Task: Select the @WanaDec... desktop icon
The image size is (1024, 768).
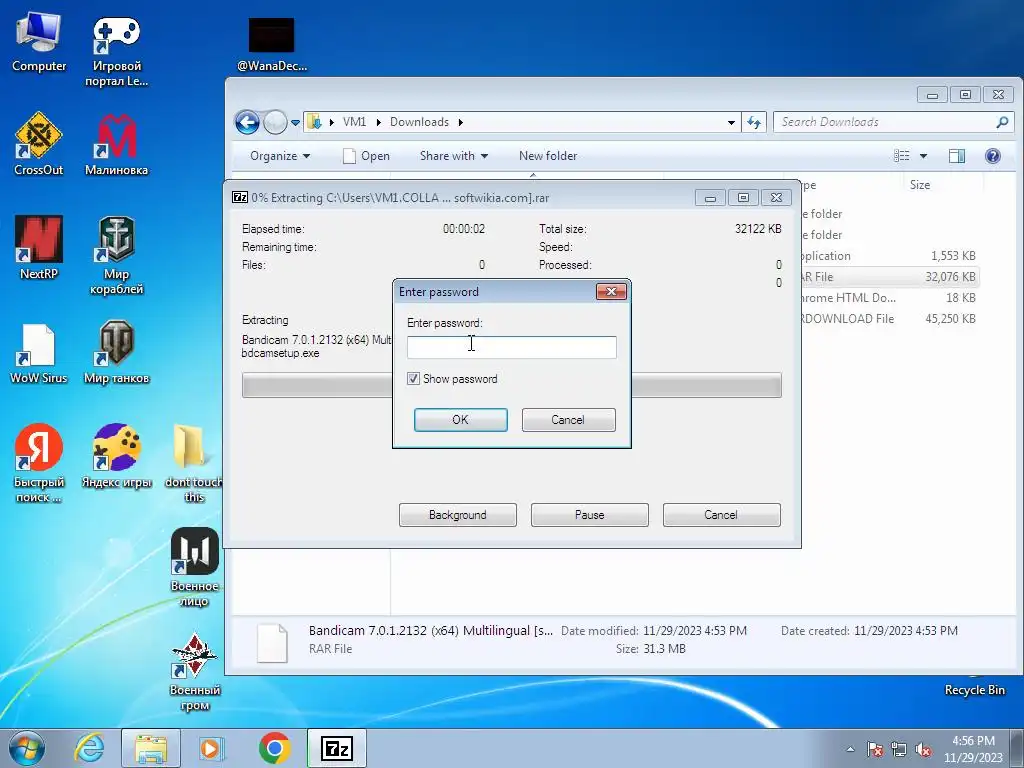Action: coord(272,44)
